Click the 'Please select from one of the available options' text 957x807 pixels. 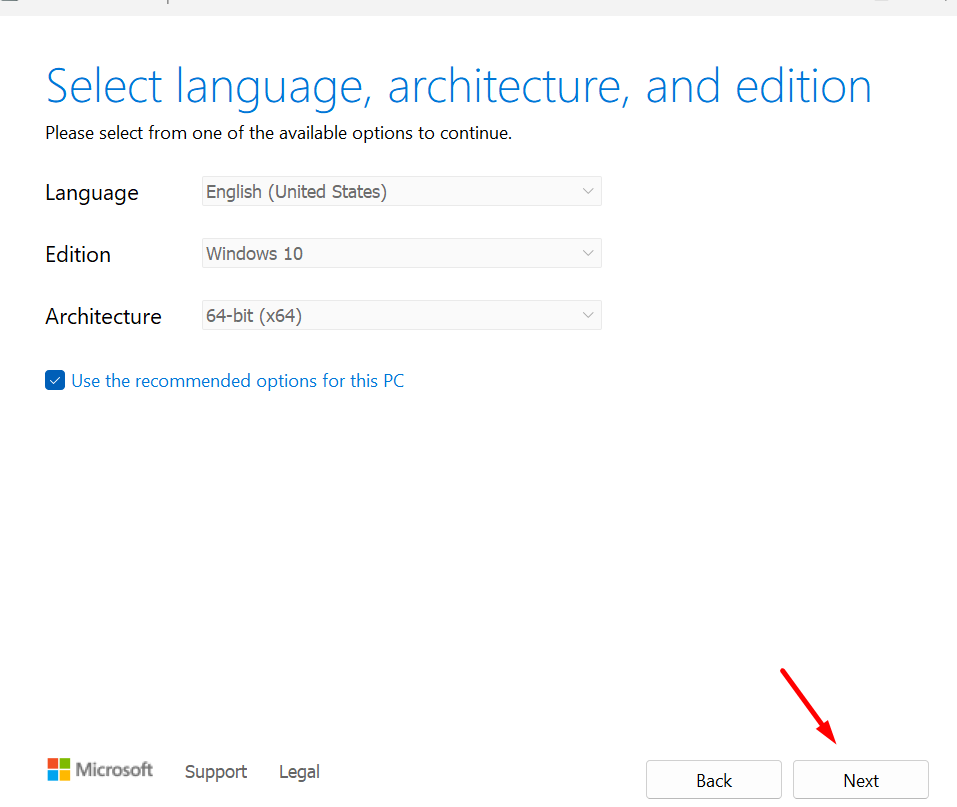(278, 133)
